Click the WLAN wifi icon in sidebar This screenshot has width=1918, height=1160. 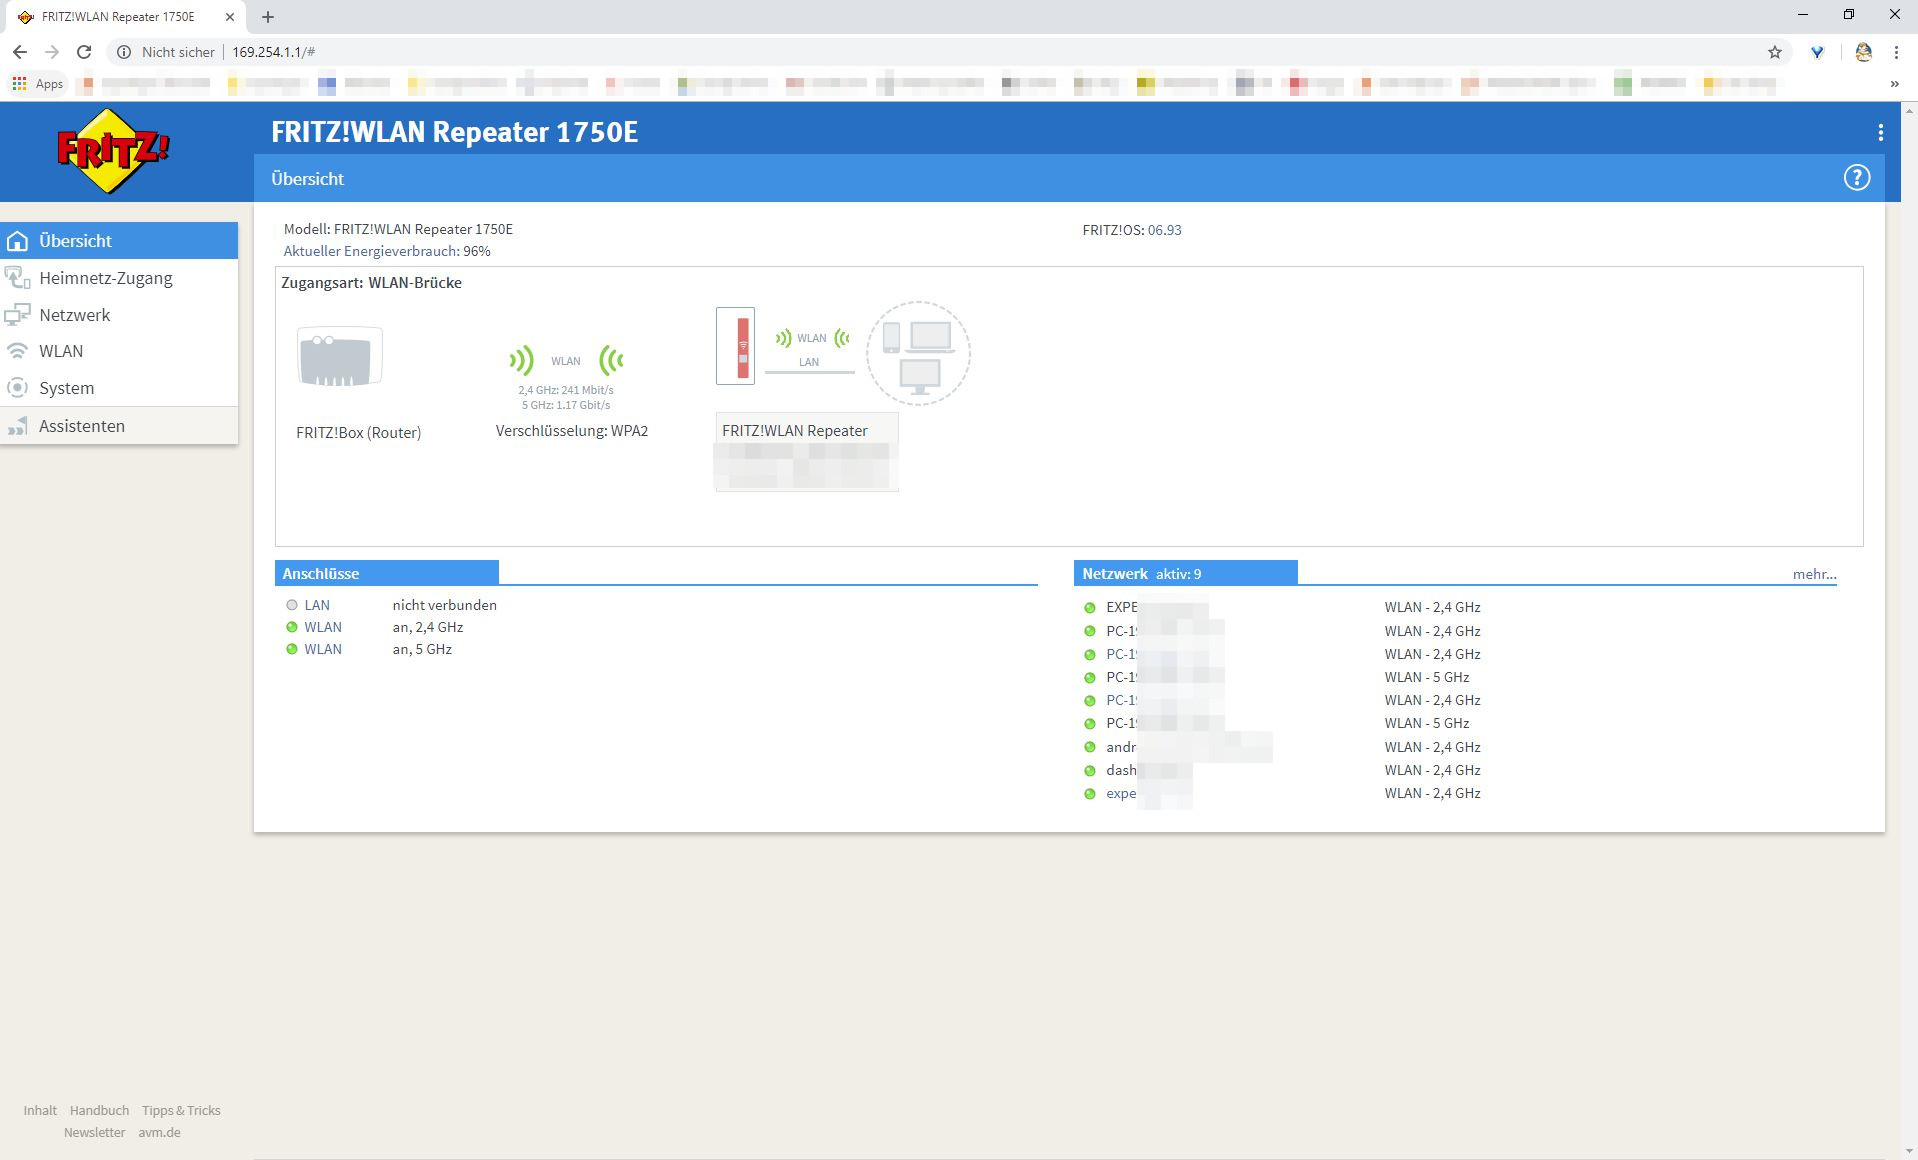(17, 351)
